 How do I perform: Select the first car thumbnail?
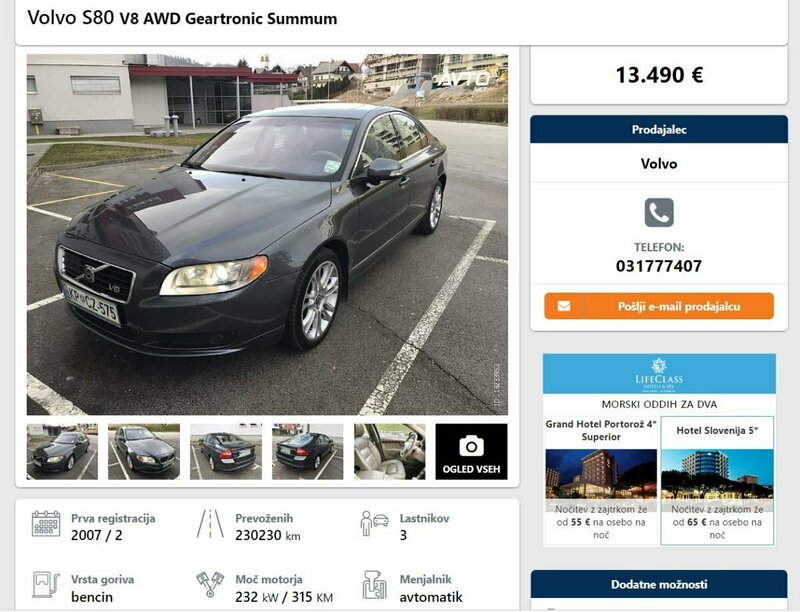[x=62, y=451]
